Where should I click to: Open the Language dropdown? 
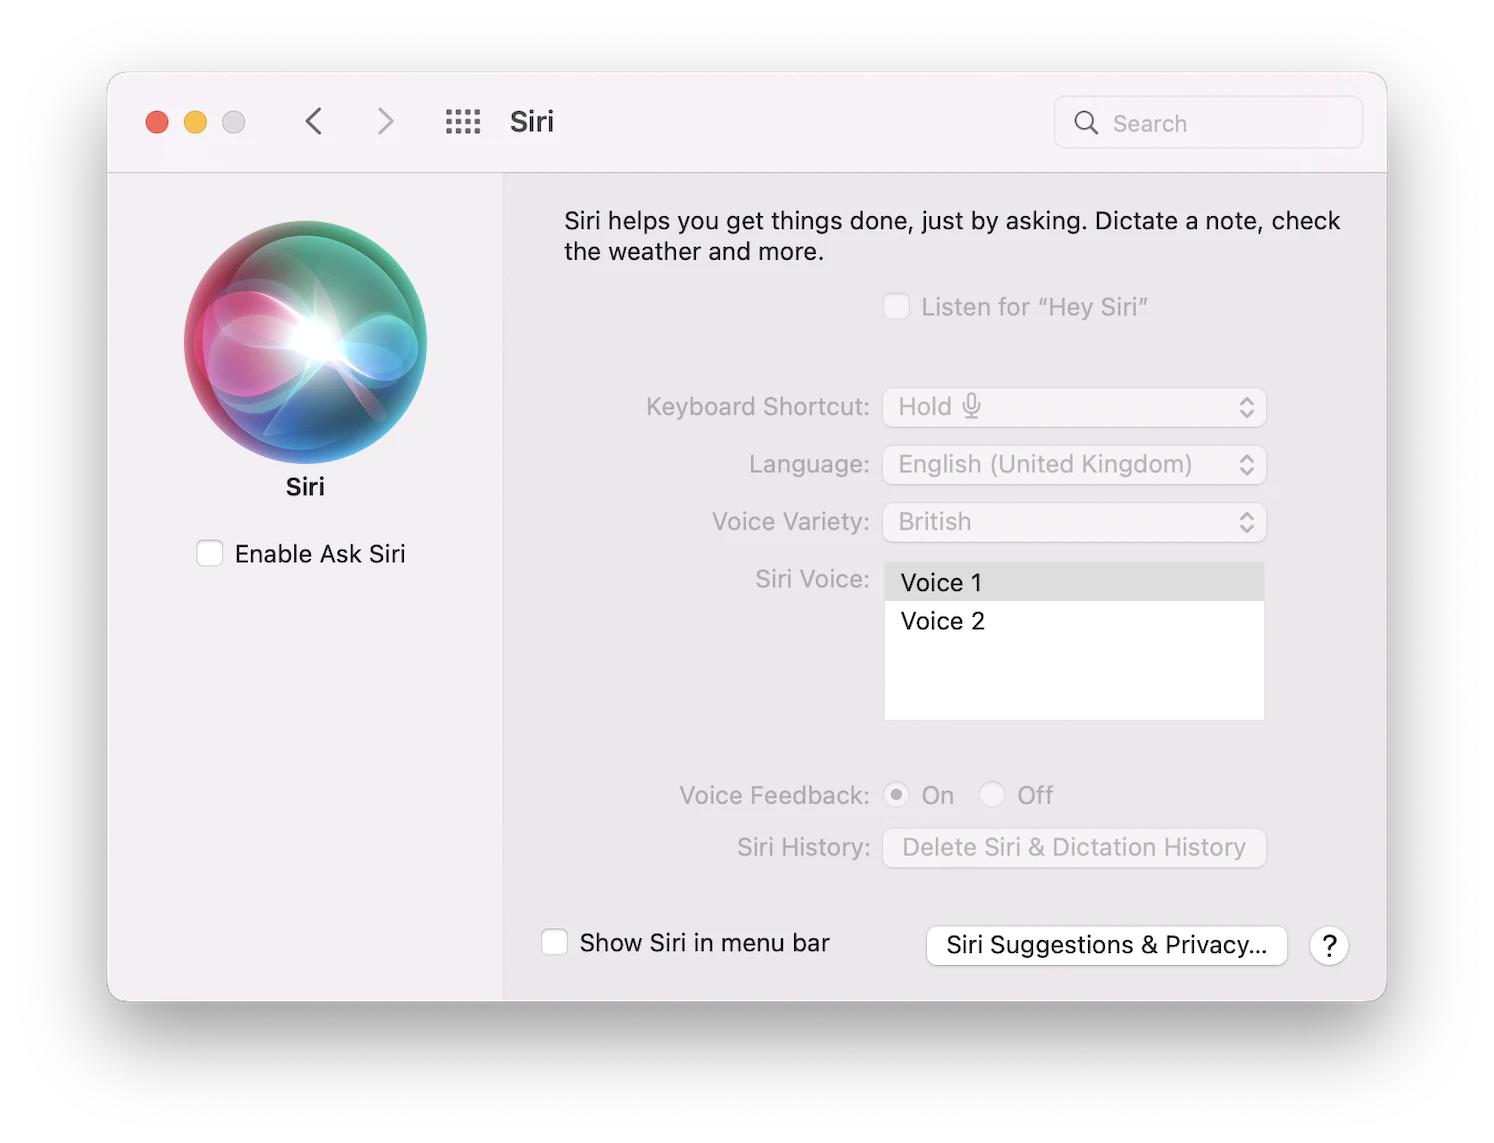click(1074, 464)
